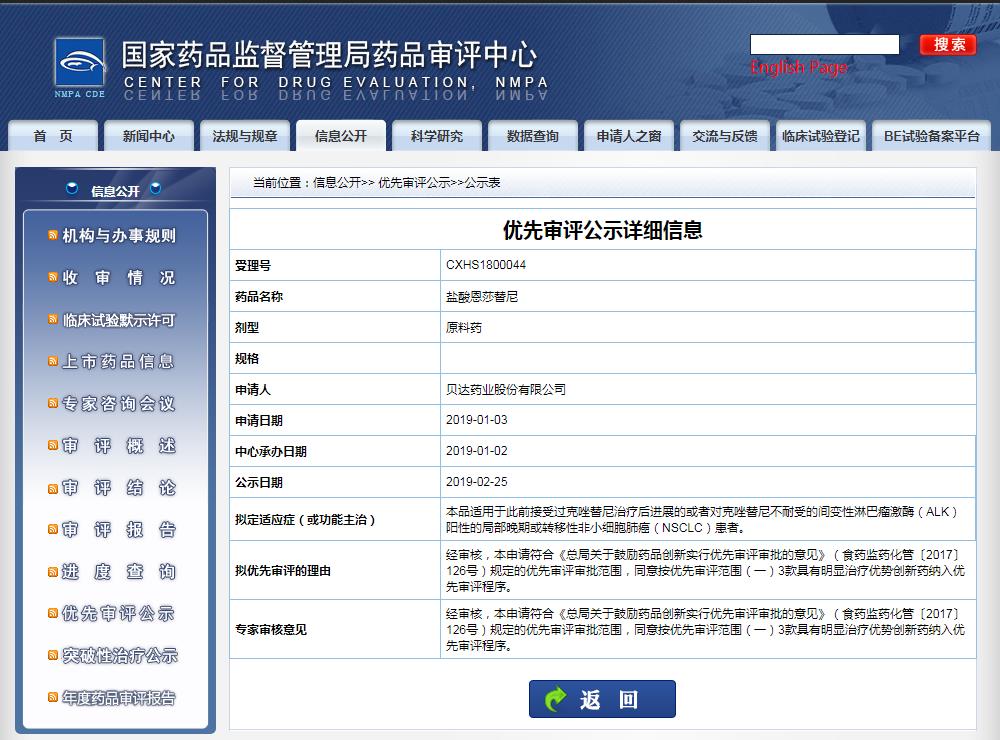This screenshot has width=1000, height=740.
Task: Click the orange bullet icon beside 年度药品审评报告
Action: pos(53,697)
